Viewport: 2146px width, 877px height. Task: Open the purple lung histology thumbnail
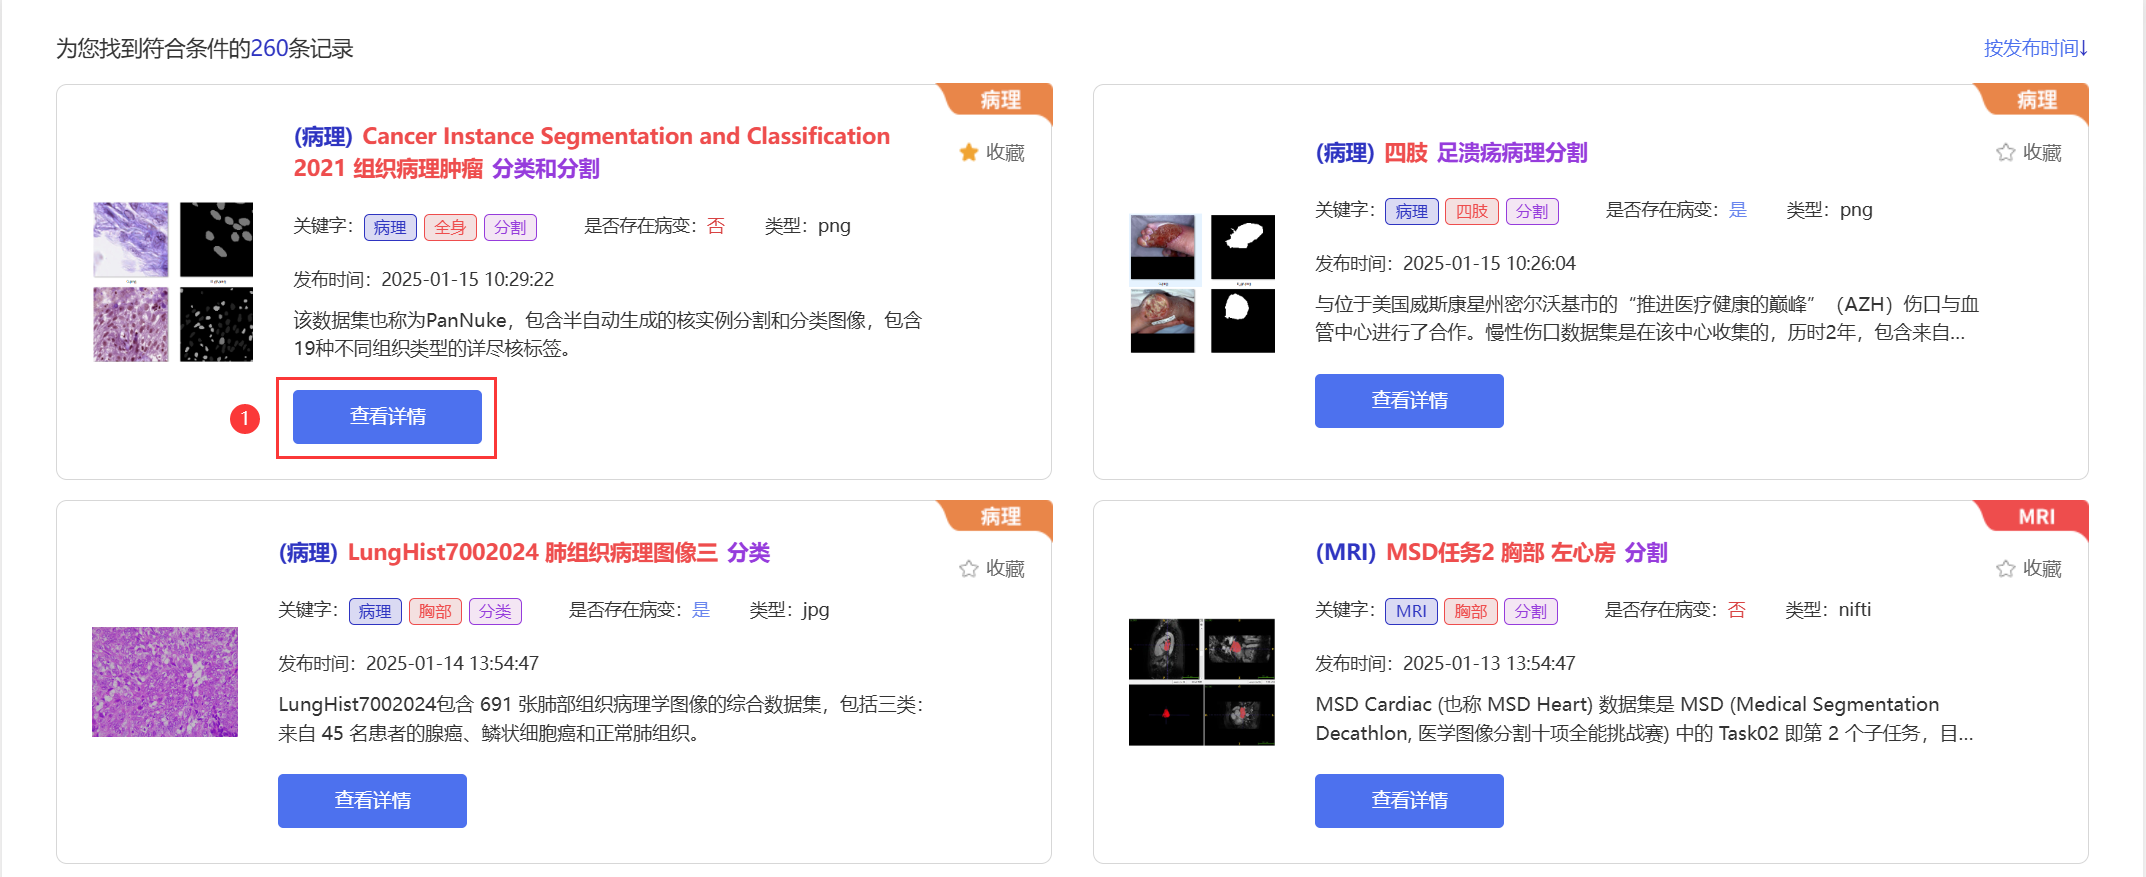165,682
